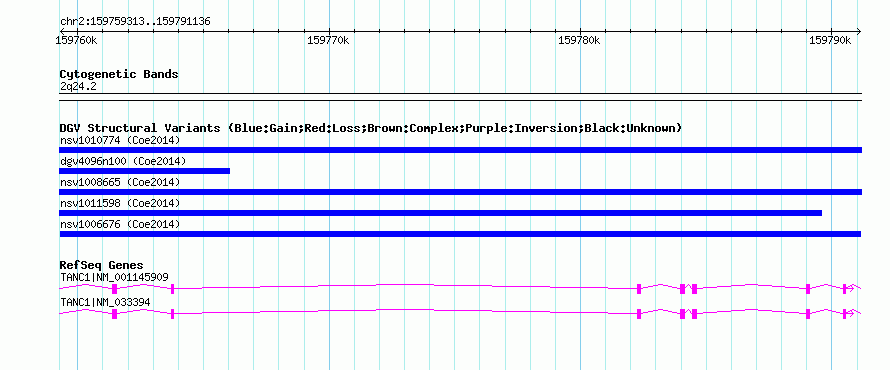
Task: Select the 159790k ruler tick label
Action: (830, 40)
